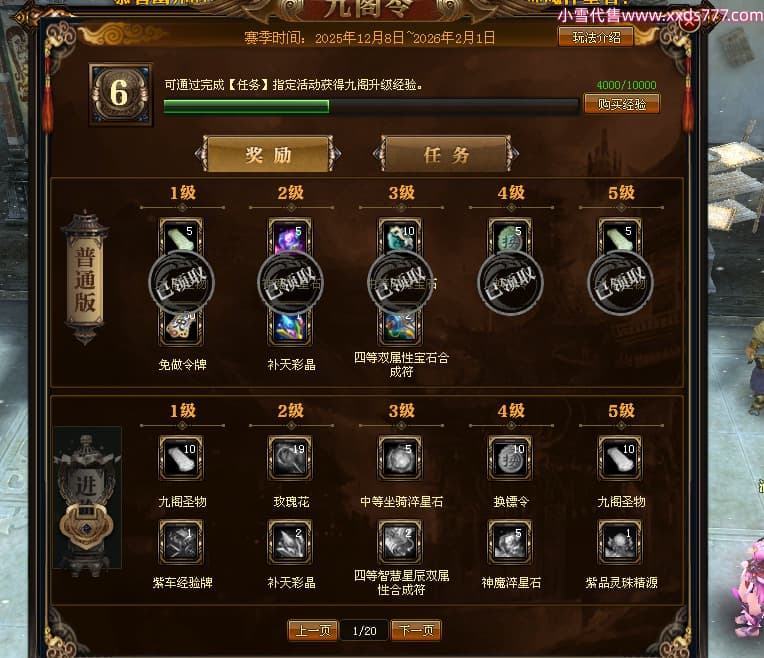764x658 pixels.
Task: Click the 购买经验 button
Action: click(x=622, y=104)
